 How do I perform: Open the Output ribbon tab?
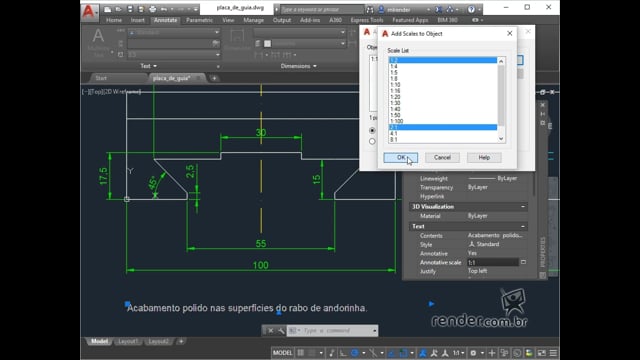[282, 20]
